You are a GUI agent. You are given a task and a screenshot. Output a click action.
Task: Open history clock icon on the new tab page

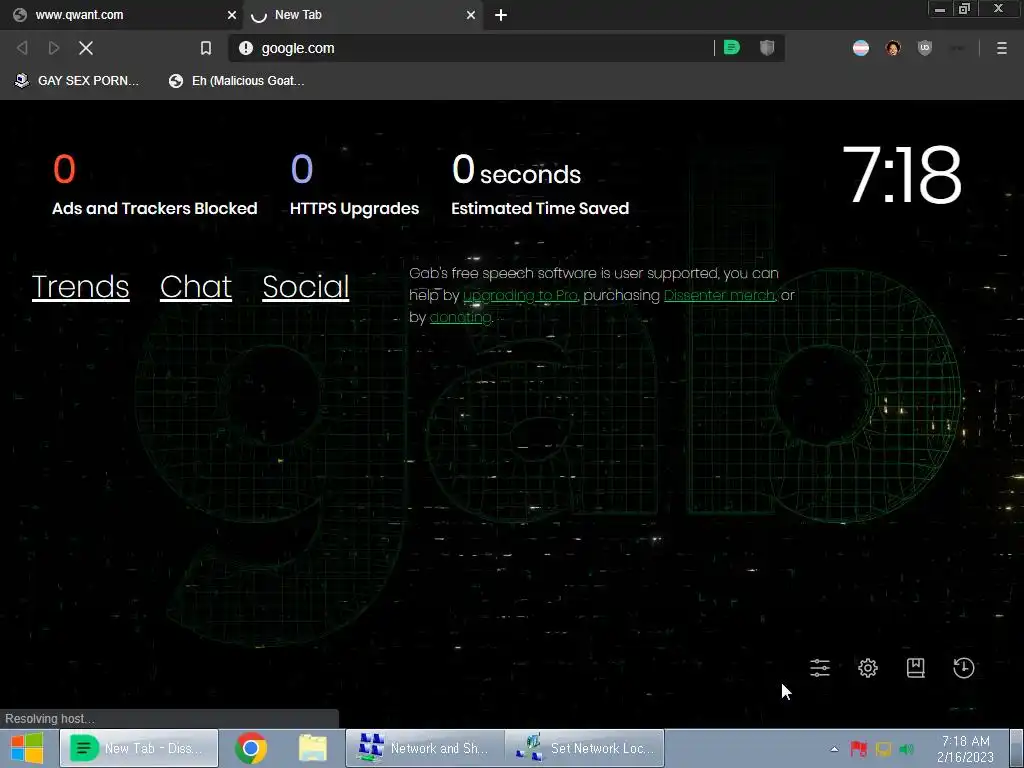pos(964,667)
